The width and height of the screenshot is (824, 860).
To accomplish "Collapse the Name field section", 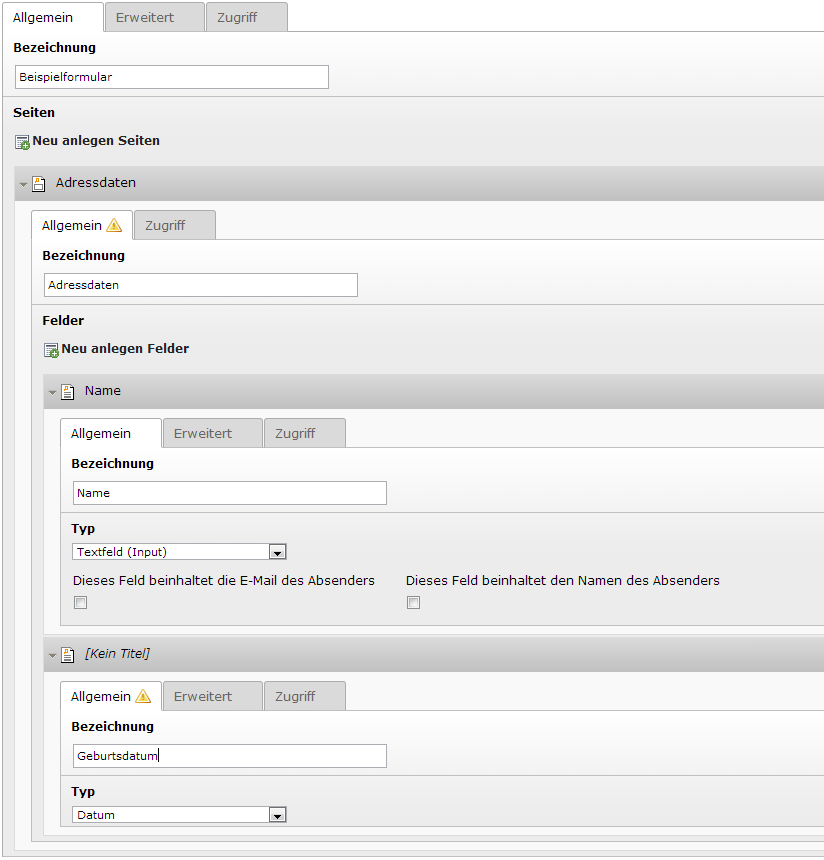I will pyautogui.click(x=53, y=393).
